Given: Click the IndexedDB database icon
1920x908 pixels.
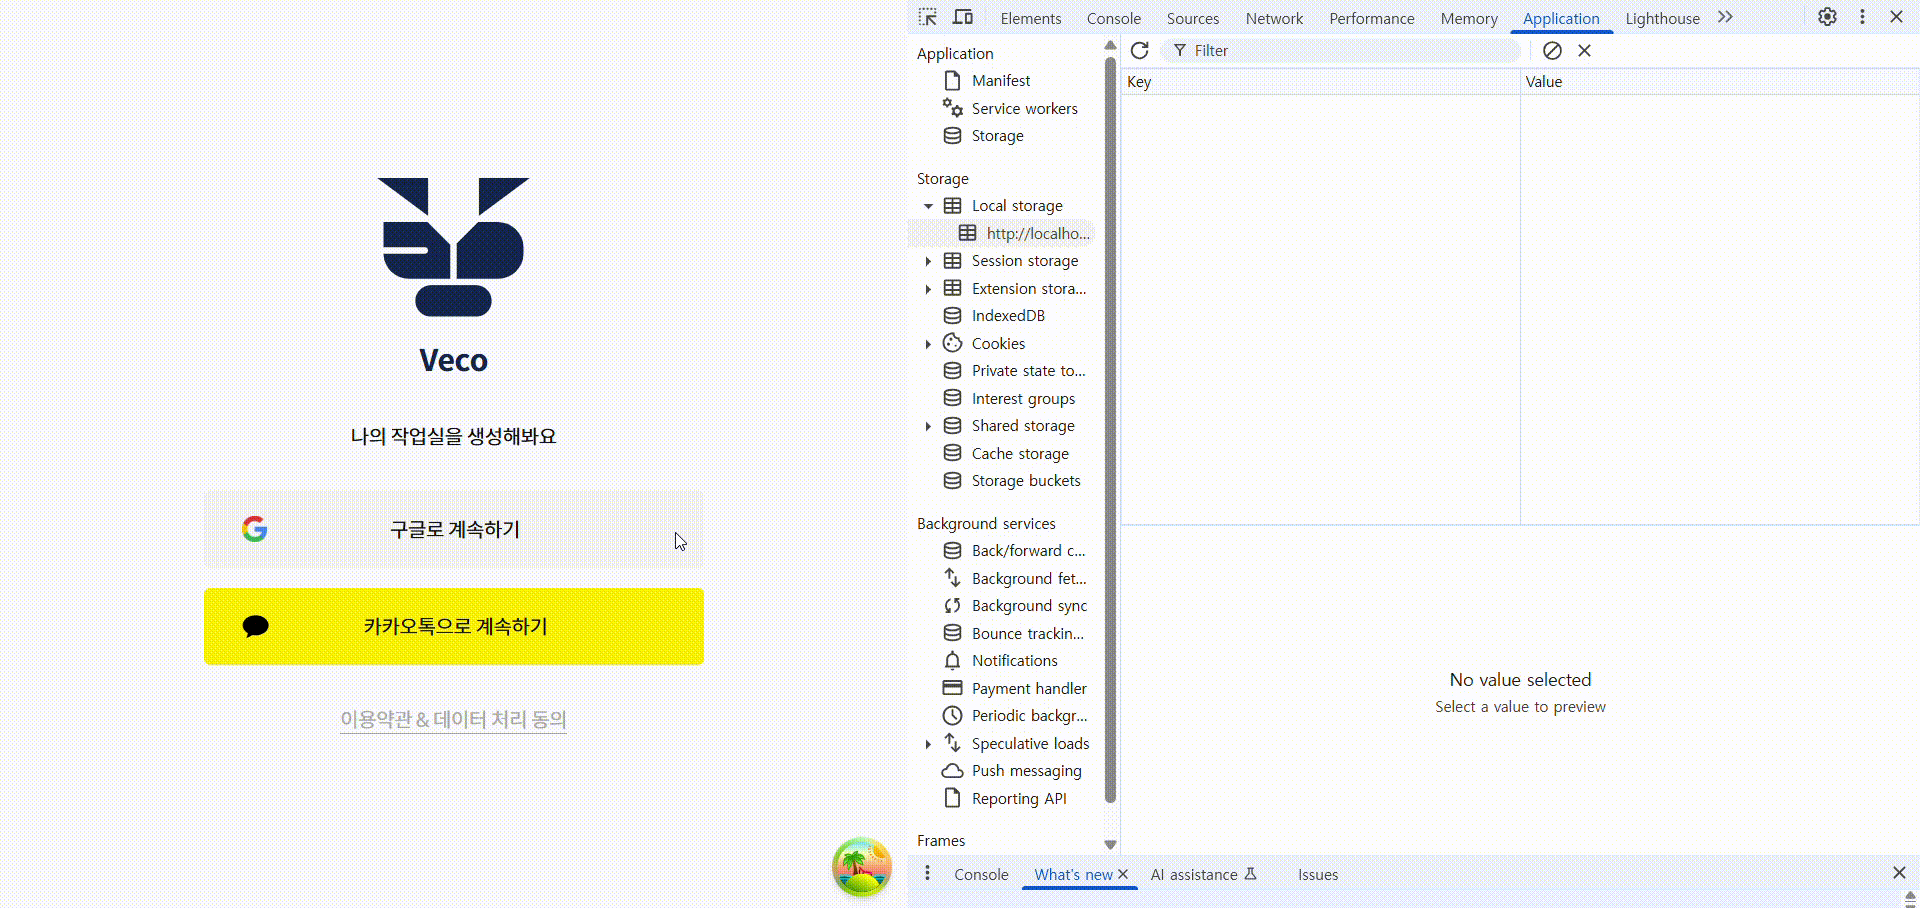Looking at the screenshot, I should (952, 315).
